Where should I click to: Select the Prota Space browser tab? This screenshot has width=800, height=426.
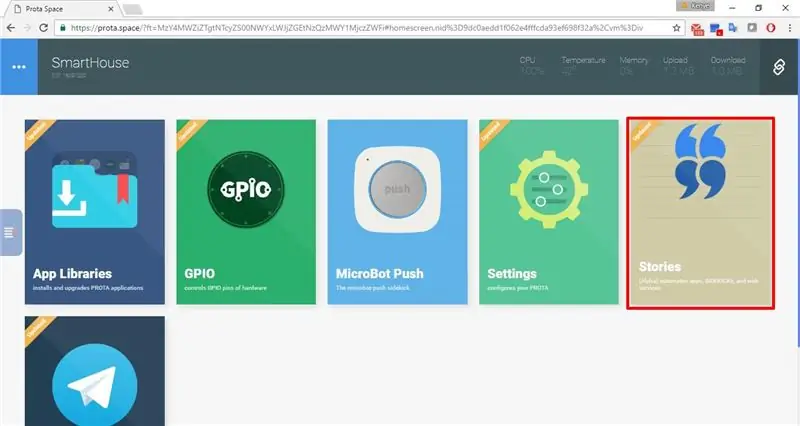point(64,9)
